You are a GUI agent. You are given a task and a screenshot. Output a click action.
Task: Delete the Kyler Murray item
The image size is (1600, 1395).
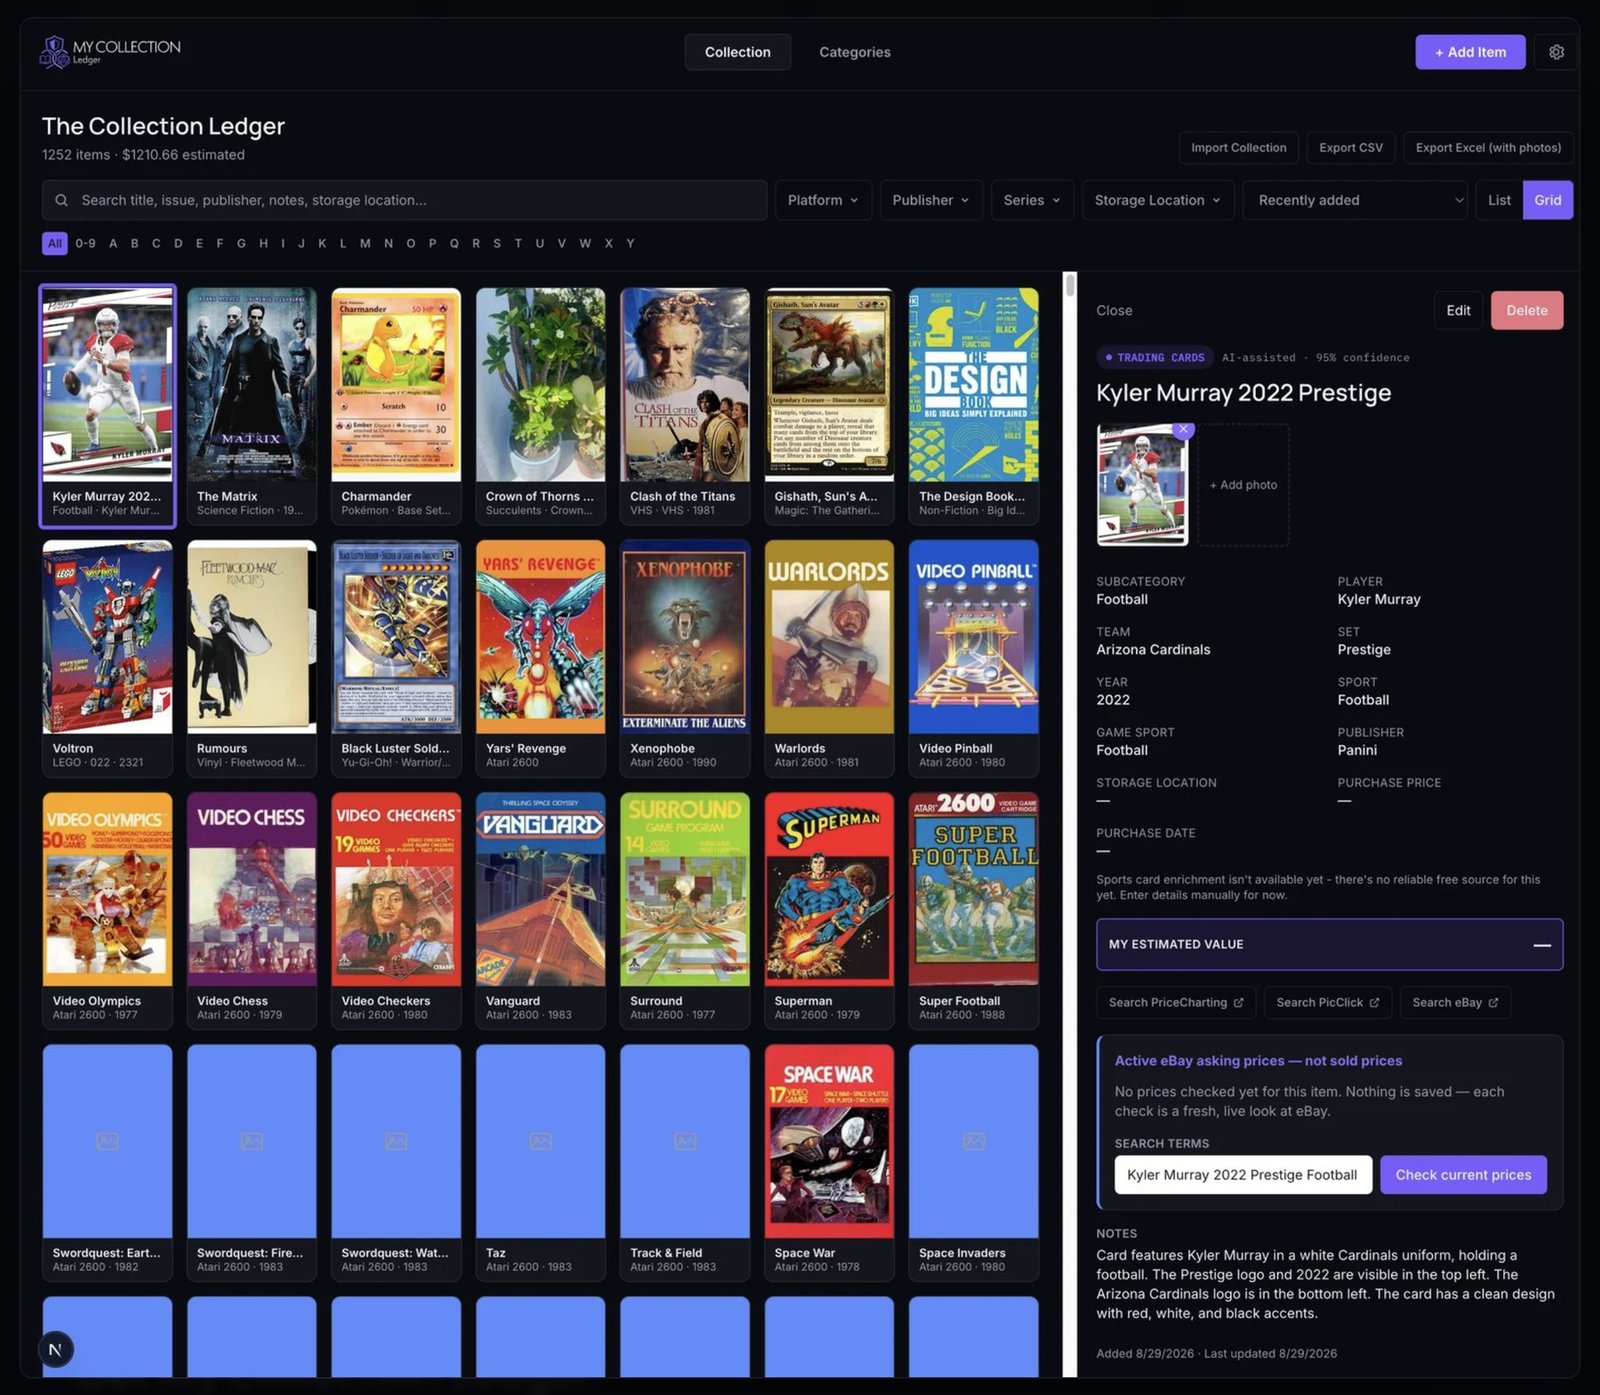[x=1527, y=310]
